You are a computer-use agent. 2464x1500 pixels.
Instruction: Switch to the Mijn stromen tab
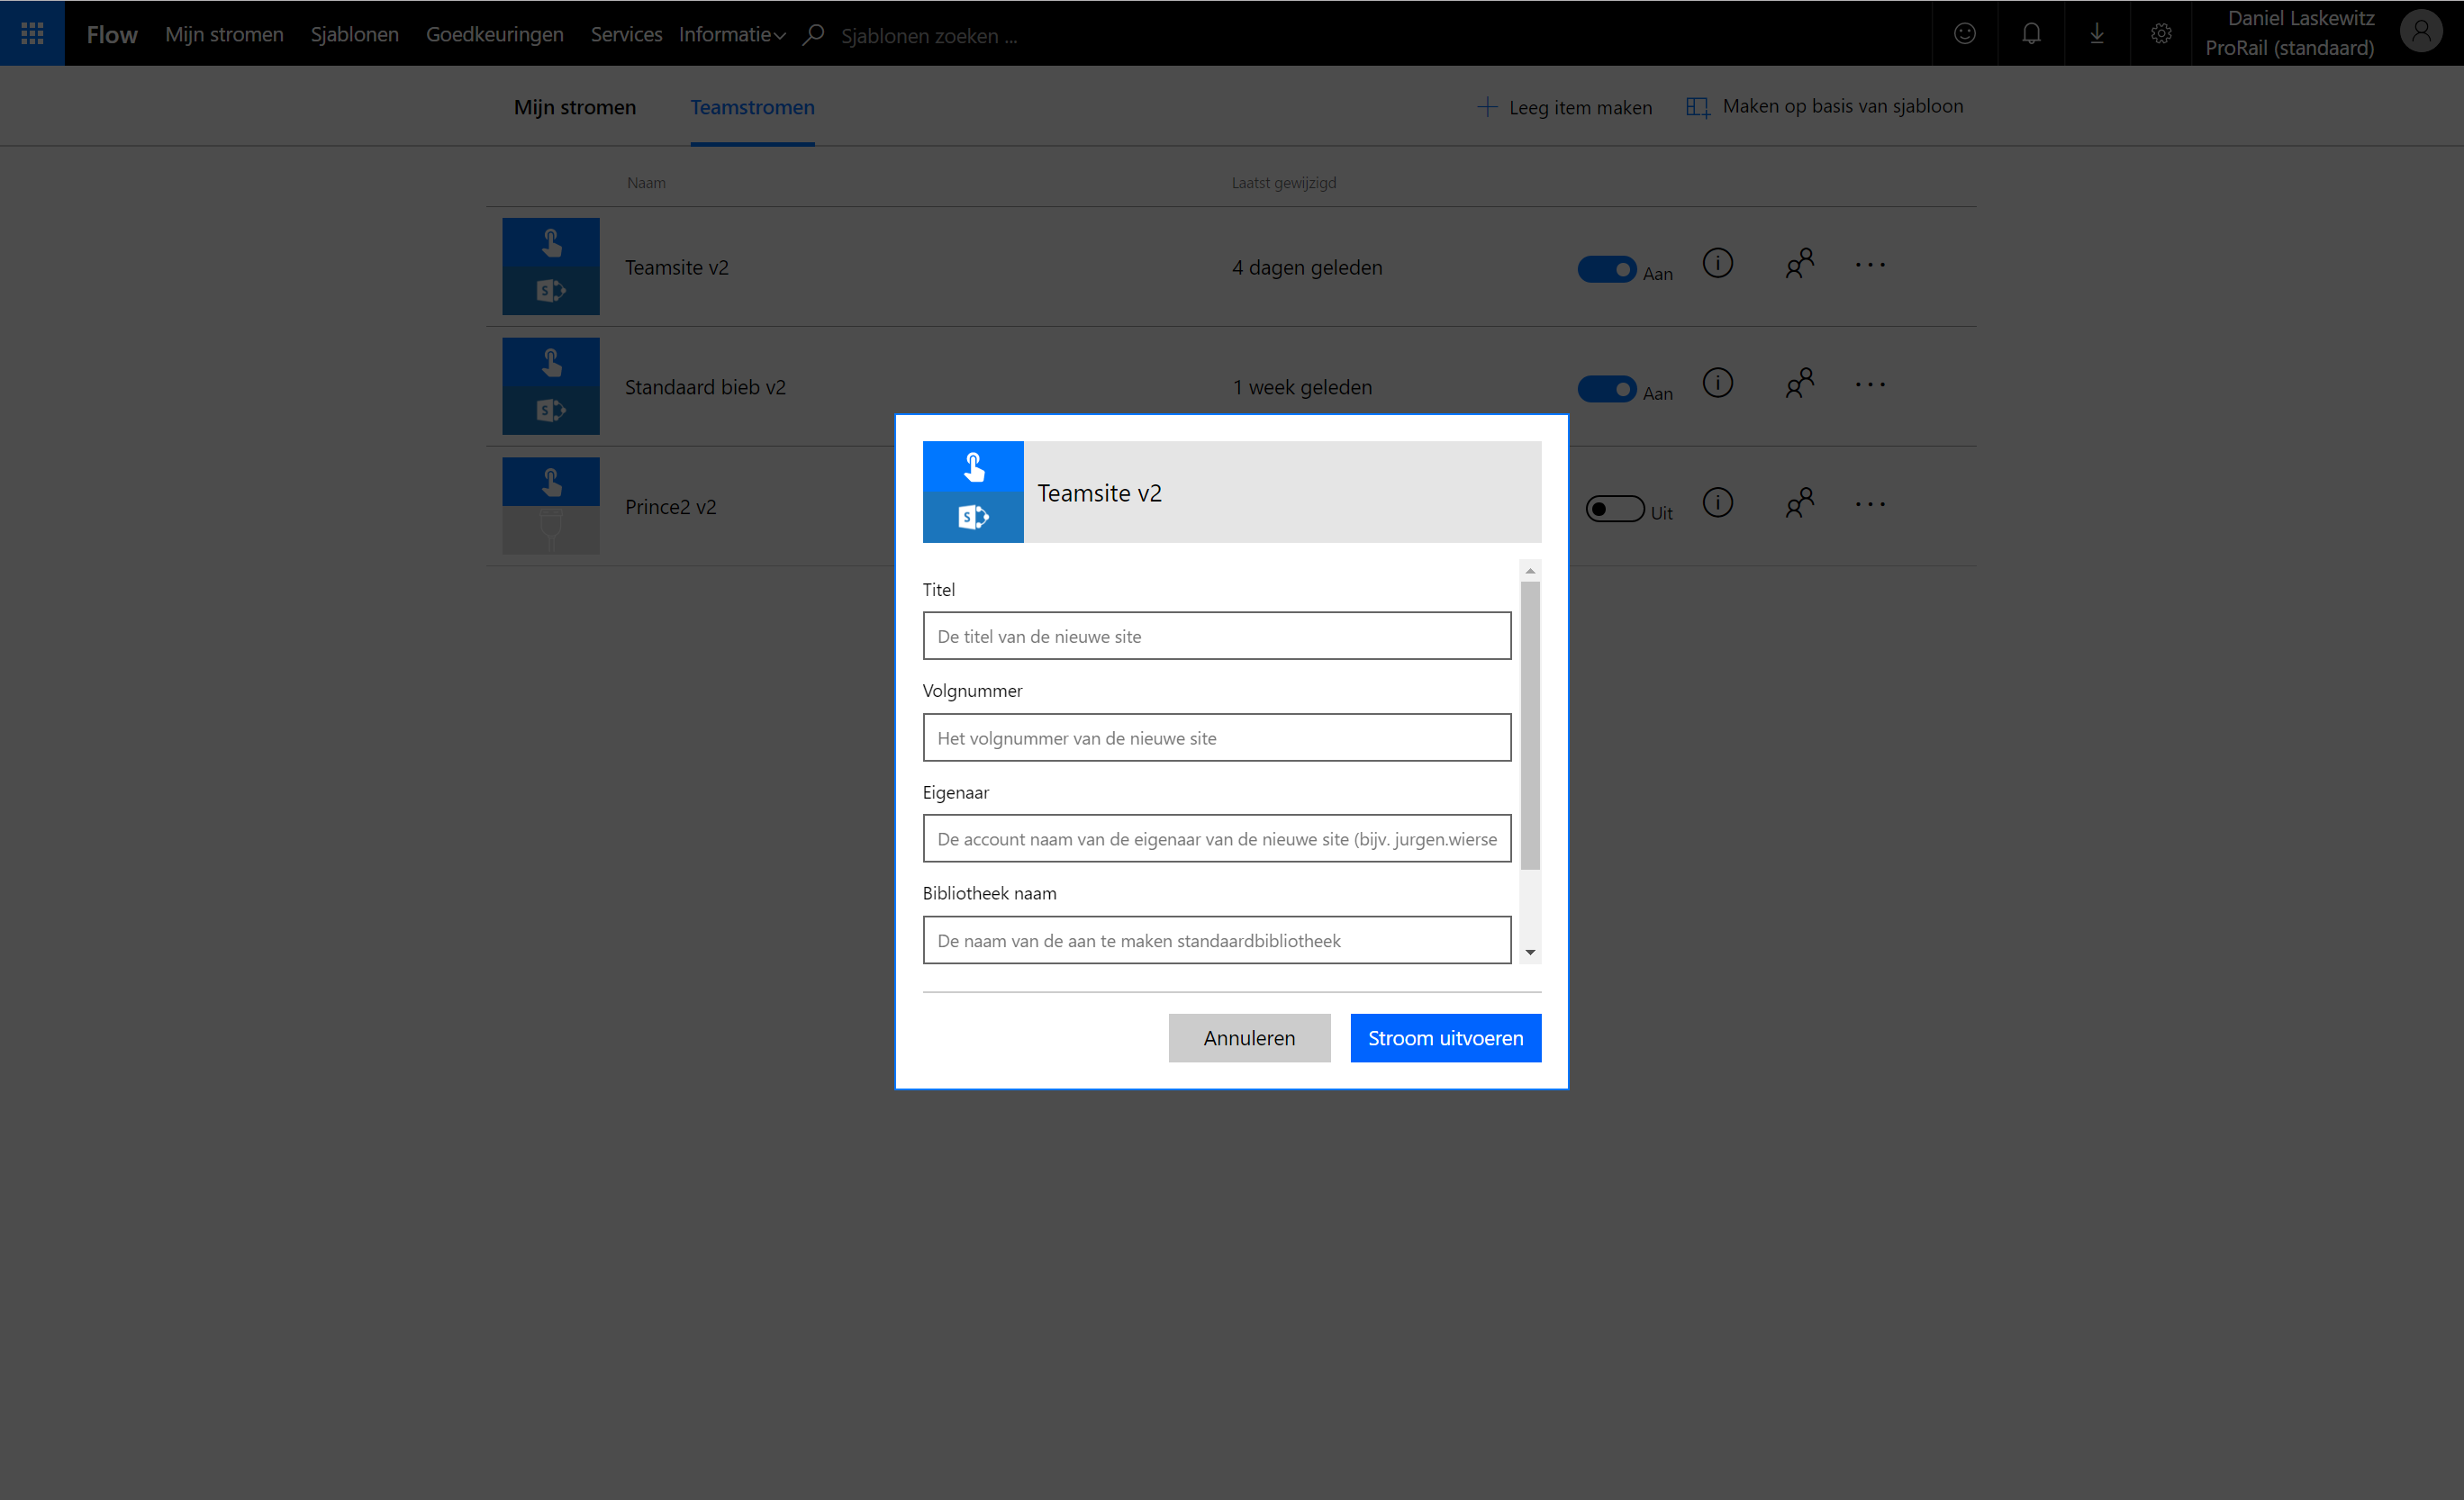point(574,107)
